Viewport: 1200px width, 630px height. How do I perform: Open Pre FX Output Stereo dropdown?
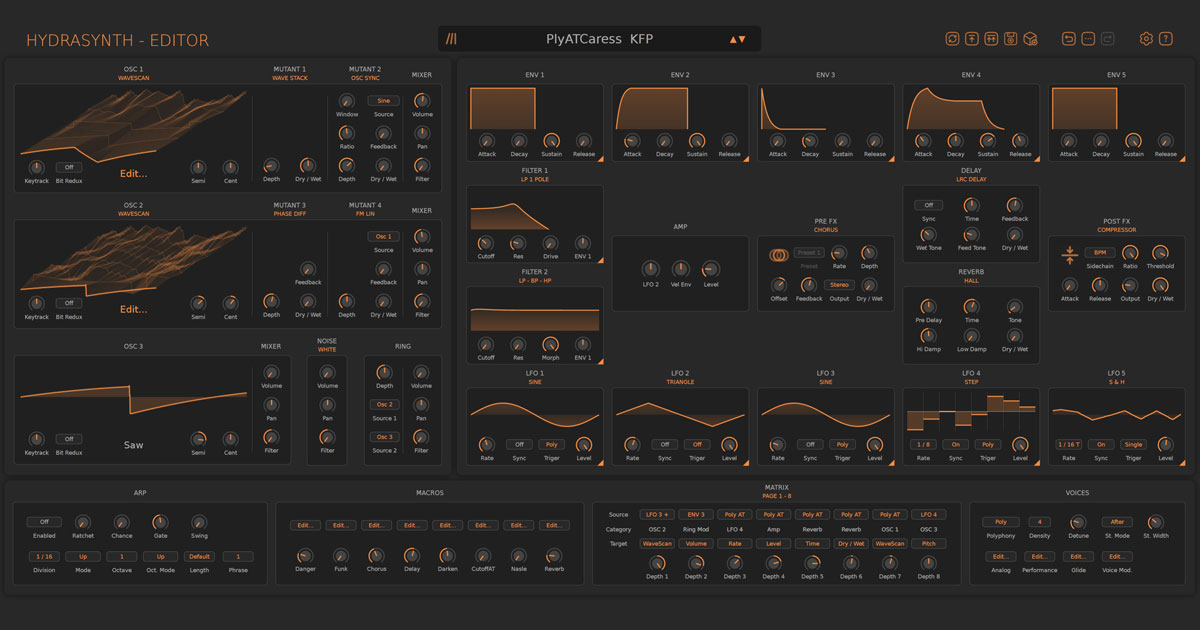click(839, 285)
